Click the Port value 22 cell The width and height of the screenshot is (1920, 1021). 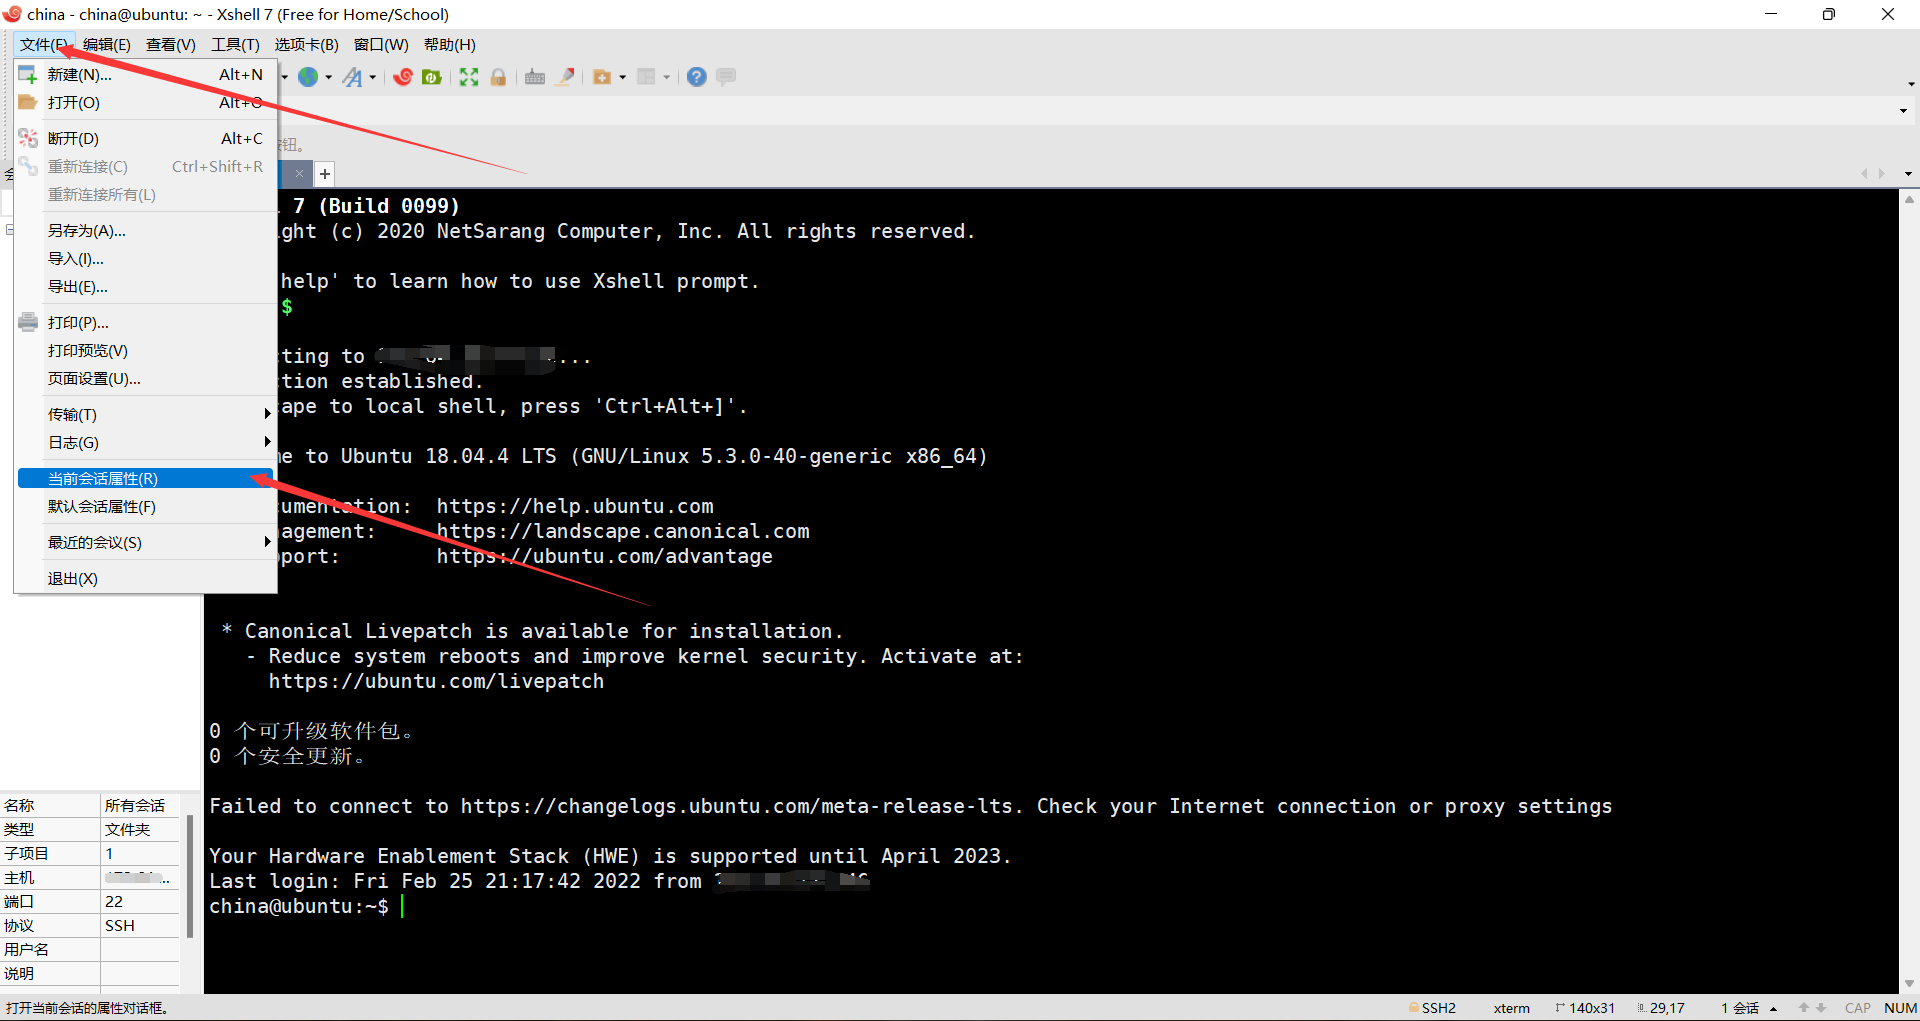[x=140, y=901]
